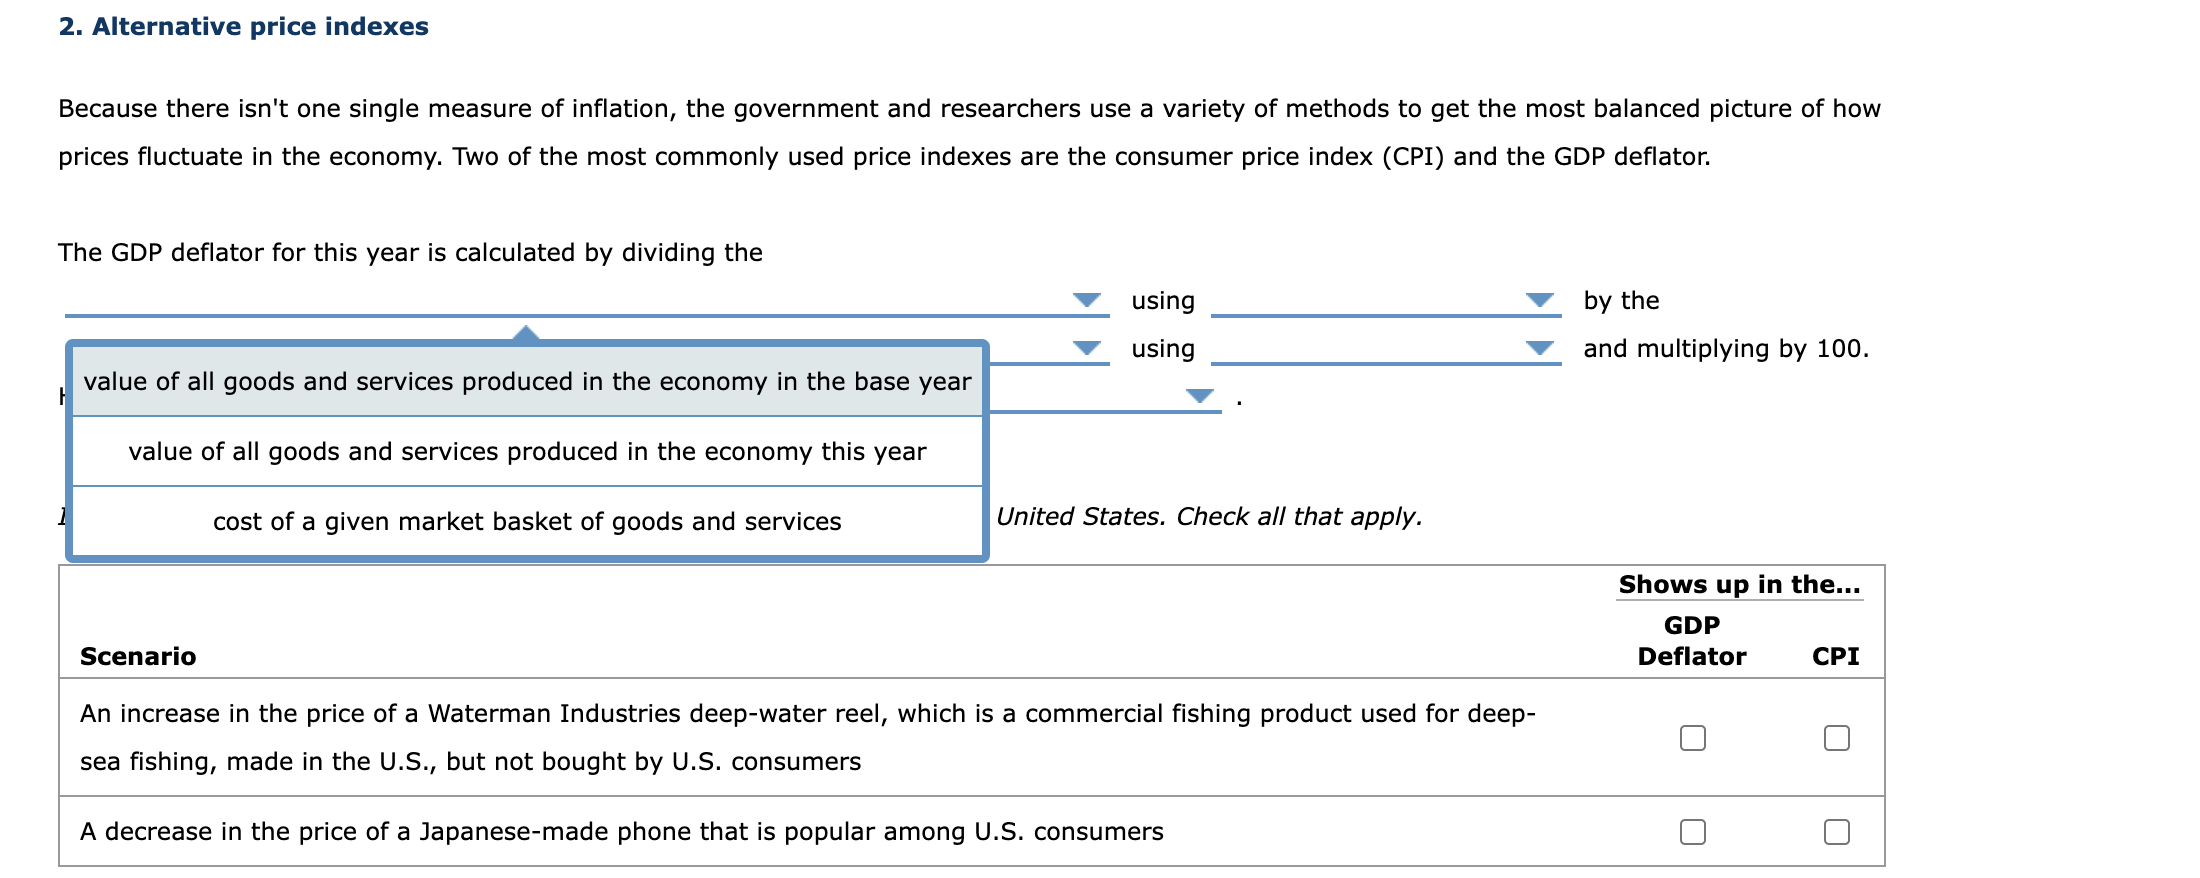This screenshot has height=878, width=2200.
Task: Click the "CPI" column label
Action: pos(1836,656)
